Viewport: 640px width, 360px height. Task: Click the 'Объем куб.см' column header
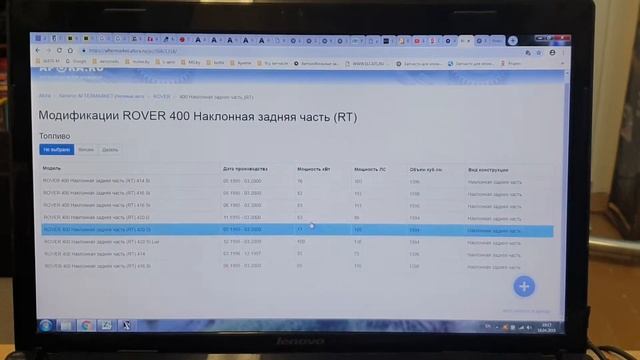[426, 169]
